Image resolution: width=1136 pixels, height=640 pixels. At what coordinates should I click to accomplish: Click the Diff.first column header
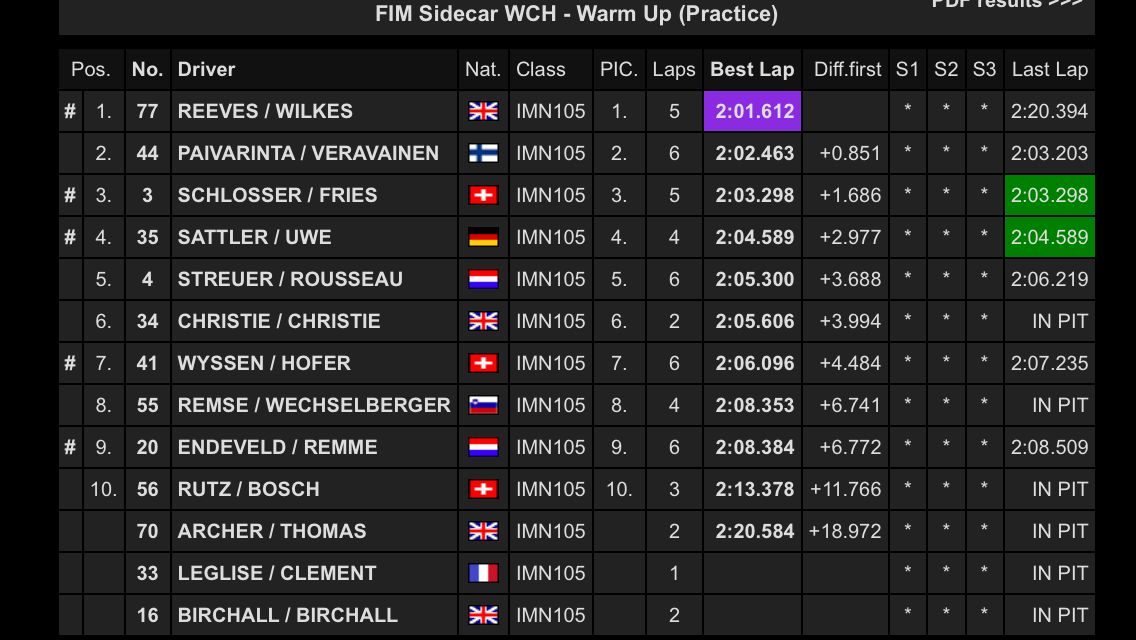[847, 70]
